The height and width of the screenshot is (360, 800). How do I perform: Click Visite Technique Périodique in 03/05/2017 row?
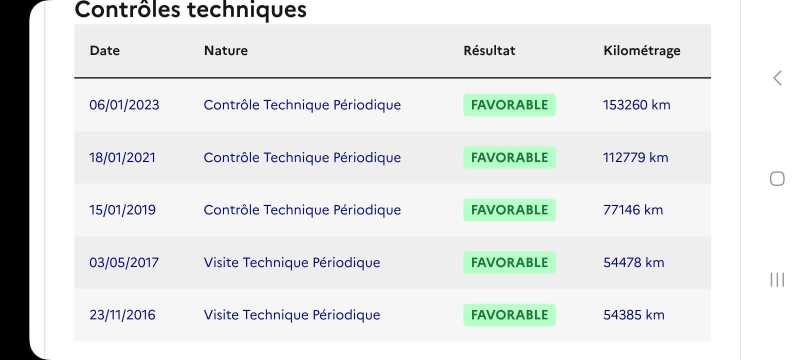point(292,263)
